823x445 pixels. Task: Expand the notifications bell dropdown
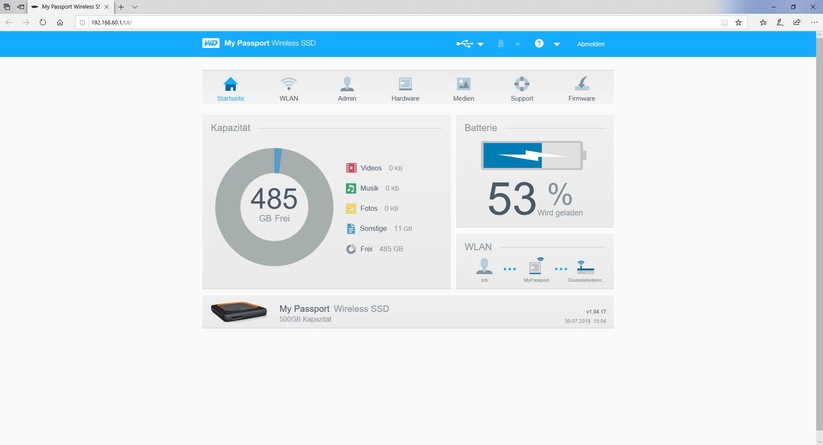click(508, 44)
